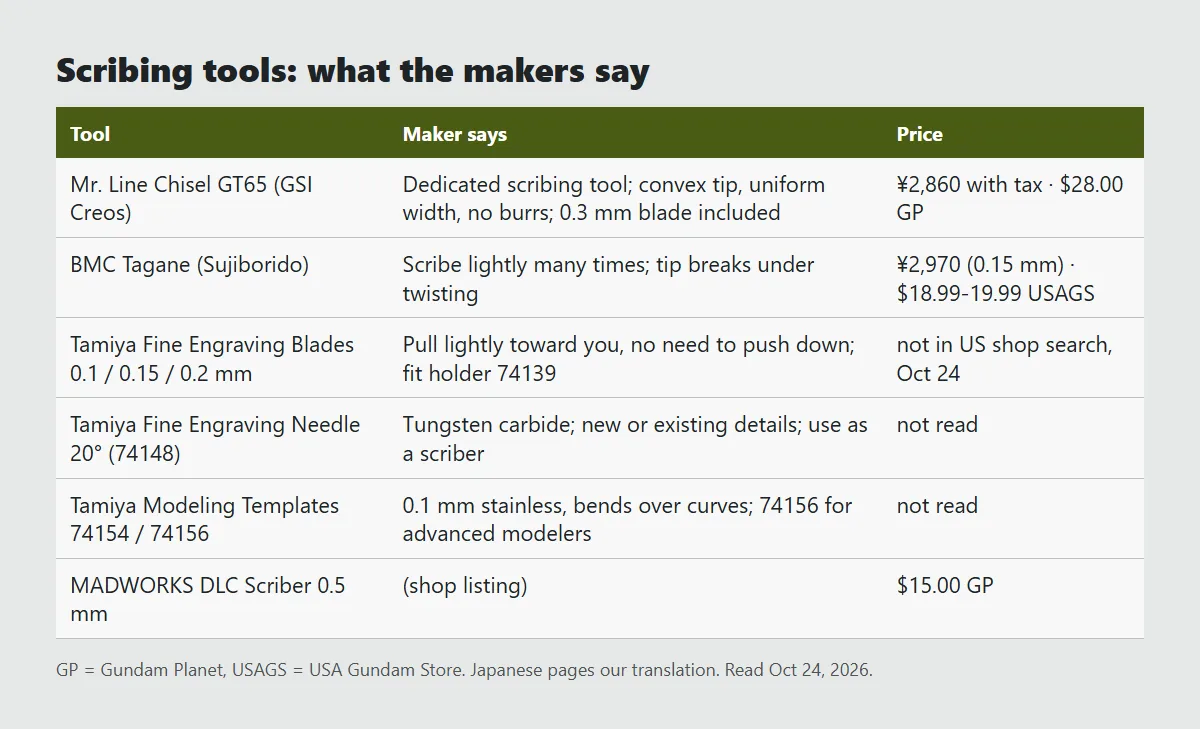Viewport: 1200px width, 729px height.
Task: Click the '(shop listing)' cell
Action: tap(465, 585)
